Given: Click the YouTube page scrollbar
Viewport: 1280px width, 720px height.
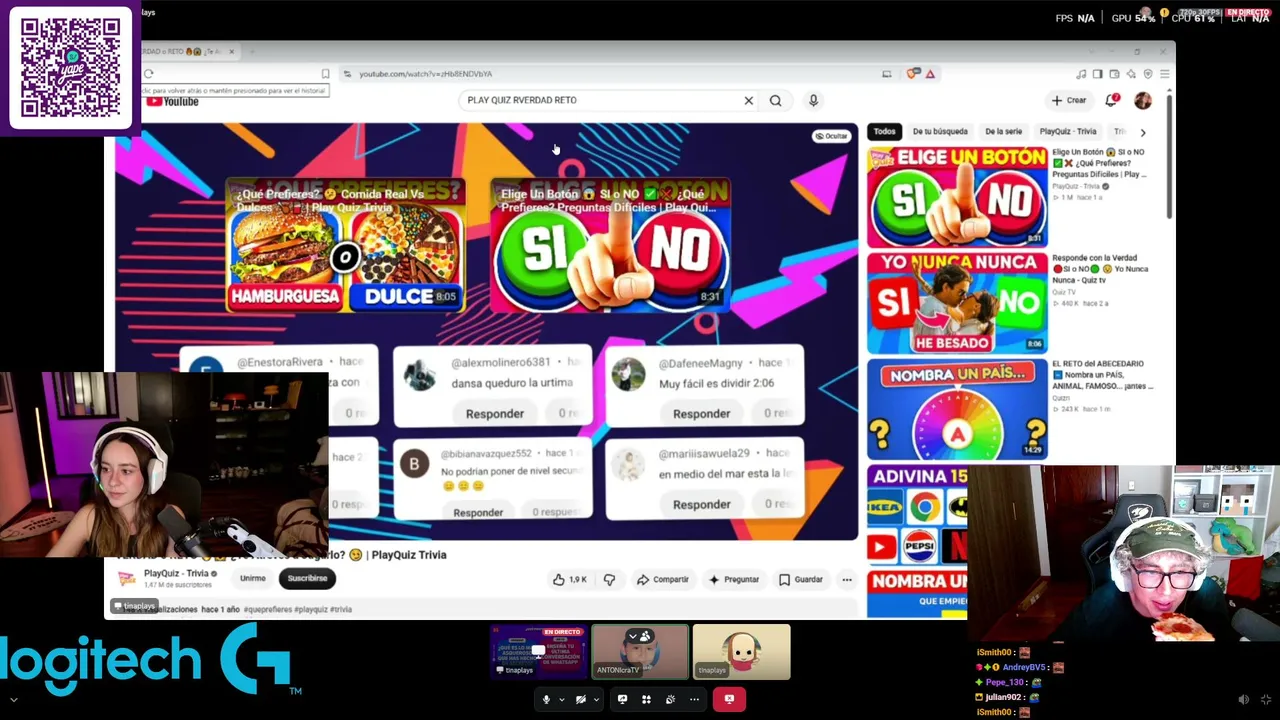Looking at the screenshot, I should coord(1169,155).
